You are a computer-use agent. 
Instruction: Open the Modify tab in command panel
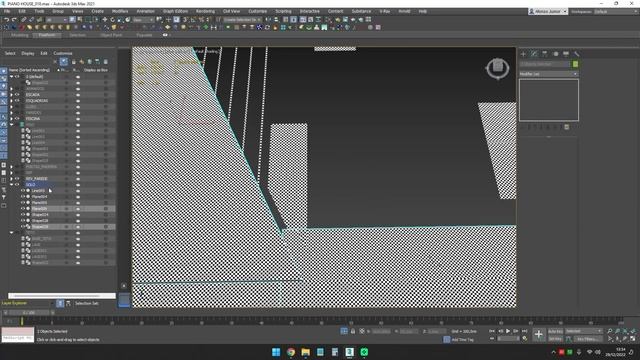[534, 53]
